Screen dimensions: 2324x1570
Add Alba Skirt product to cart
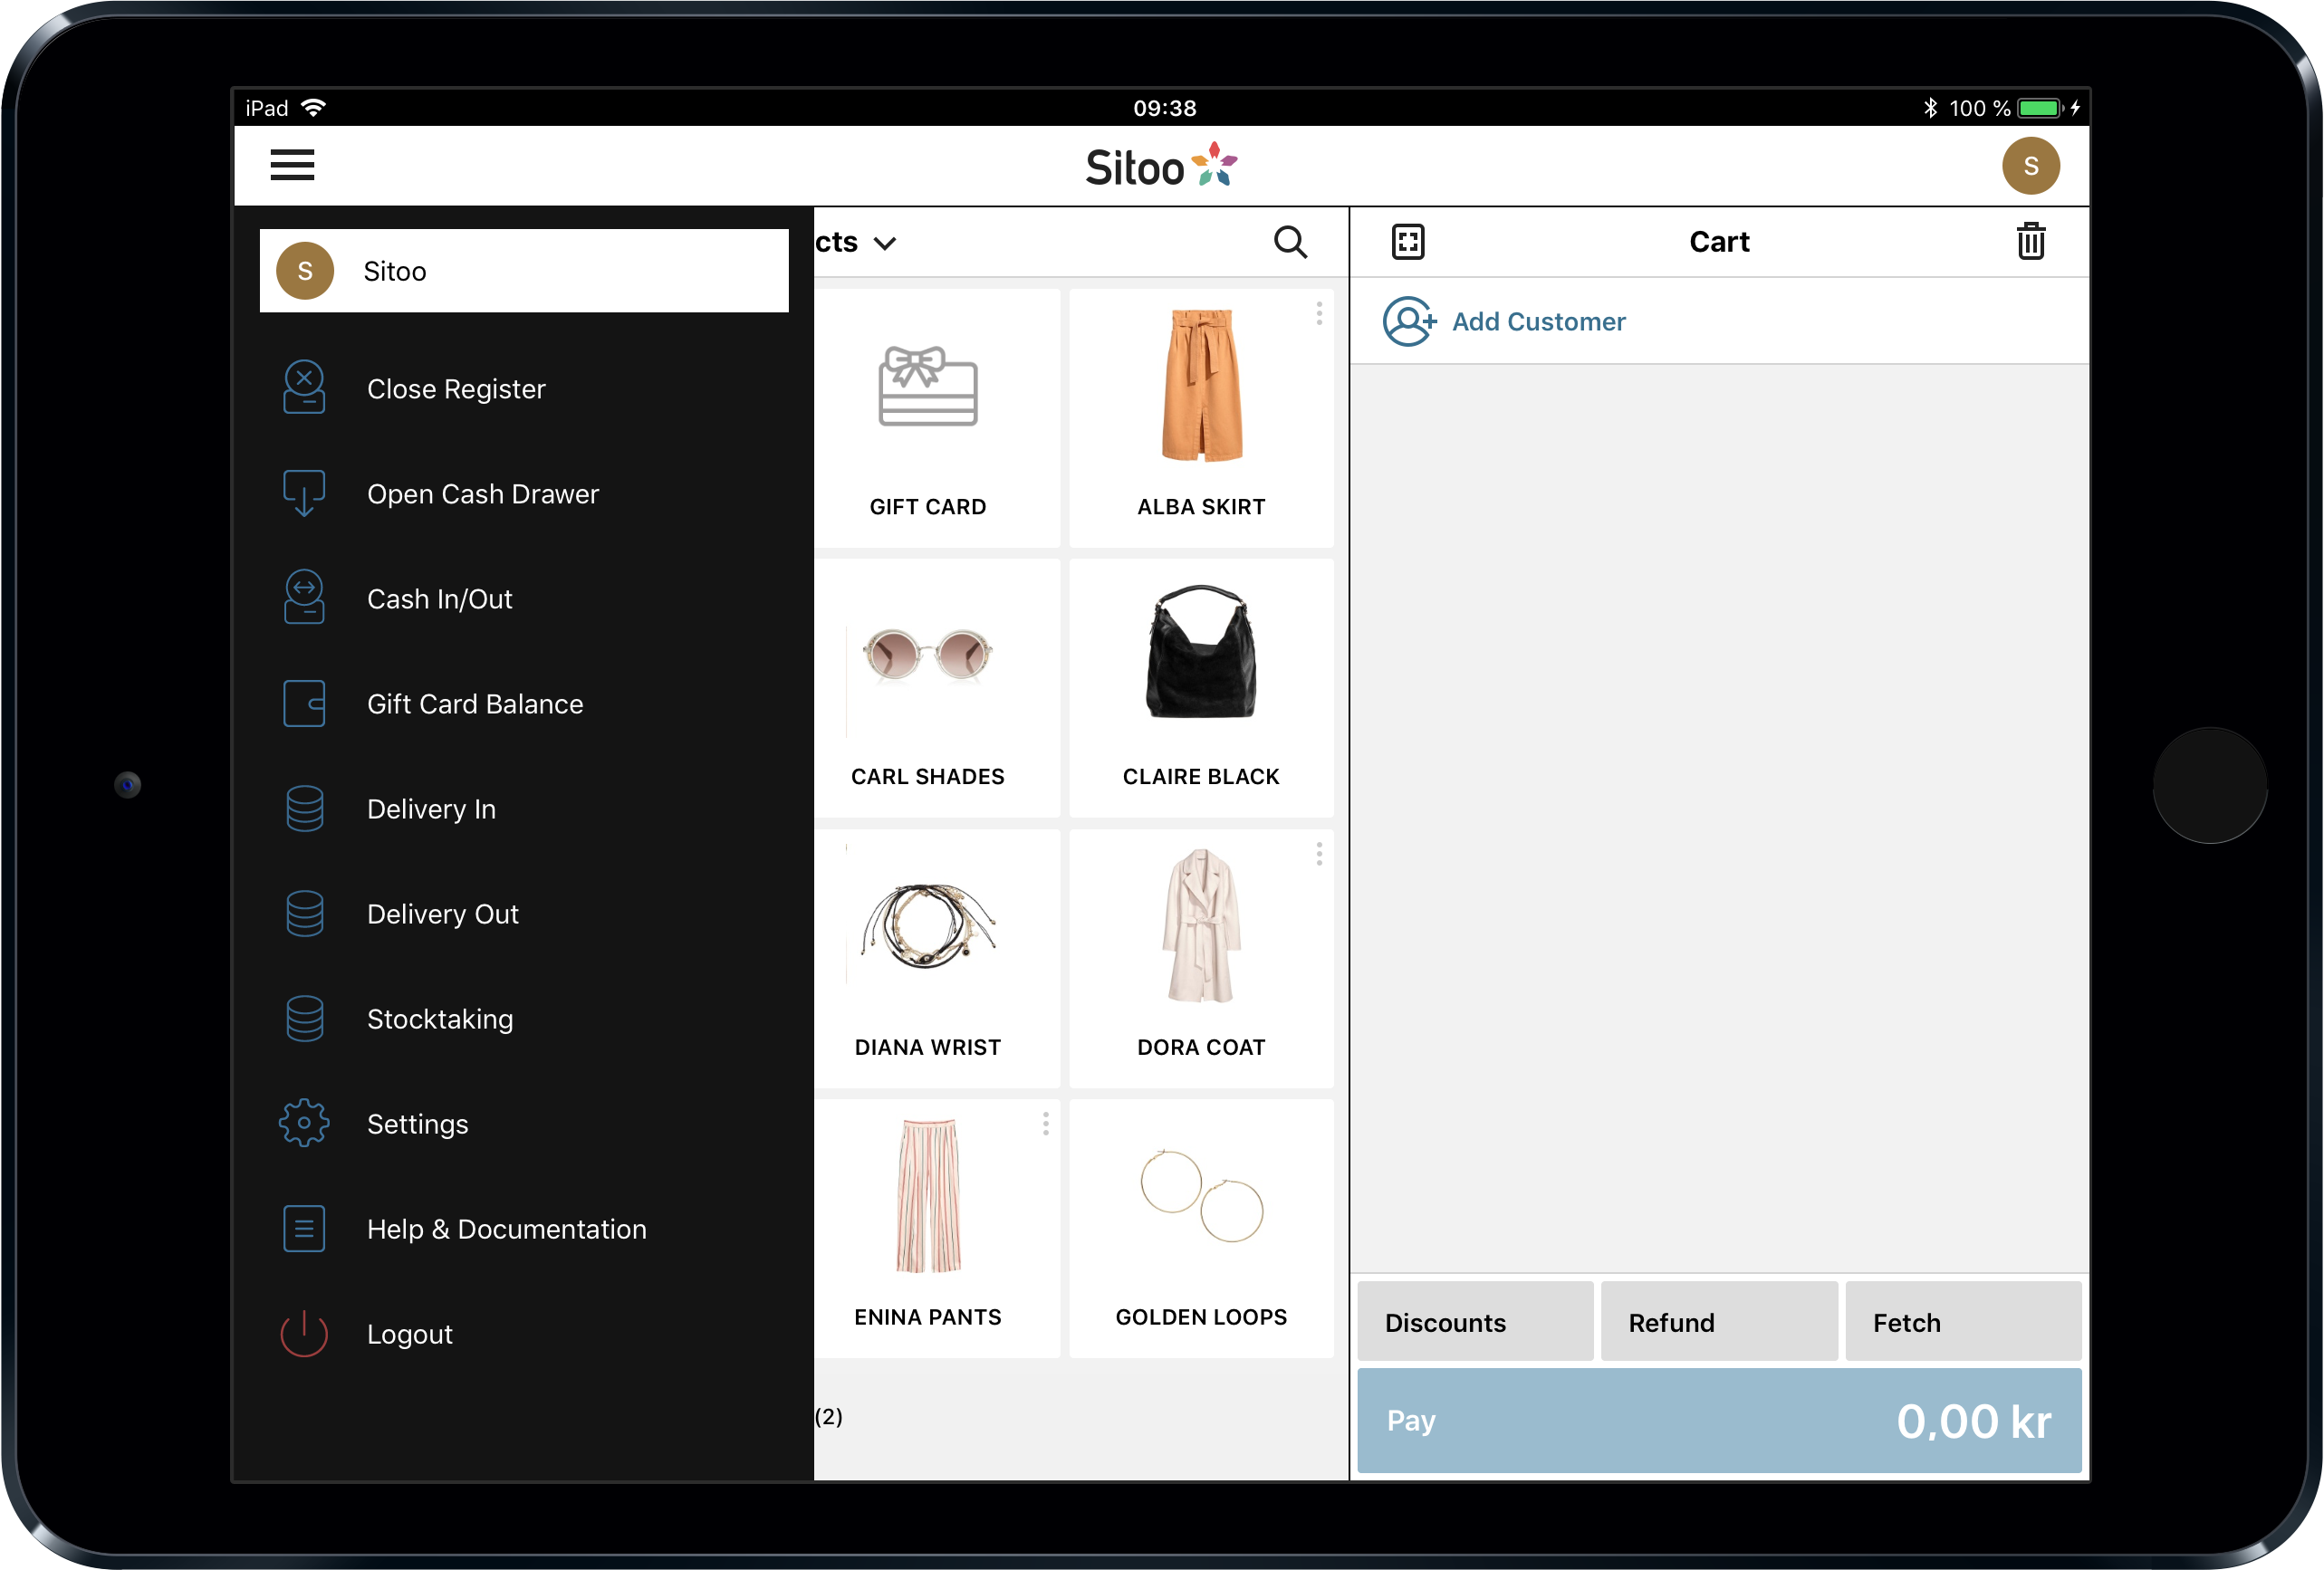1201,418
